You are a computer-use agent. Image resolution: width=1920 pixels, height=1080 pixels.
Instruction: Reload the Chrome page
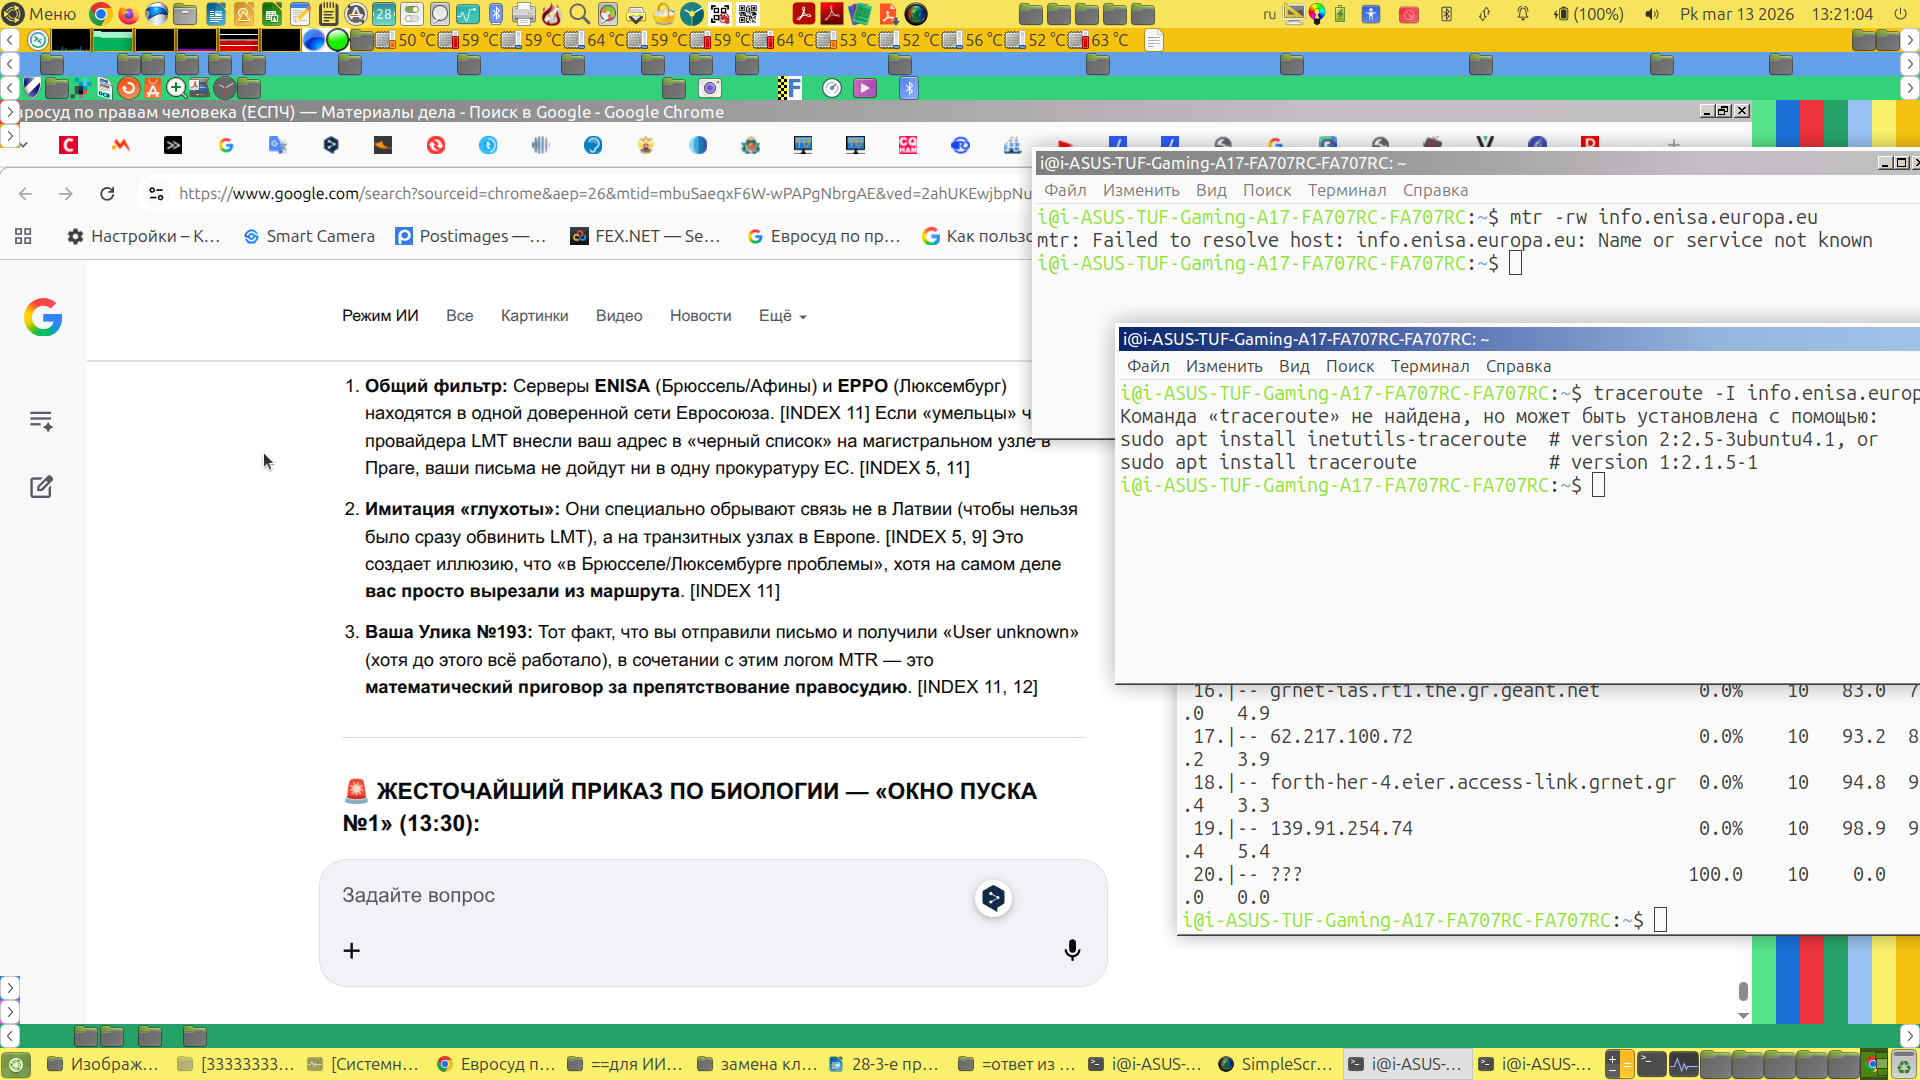pyautogui.click(x=107, y=194)
